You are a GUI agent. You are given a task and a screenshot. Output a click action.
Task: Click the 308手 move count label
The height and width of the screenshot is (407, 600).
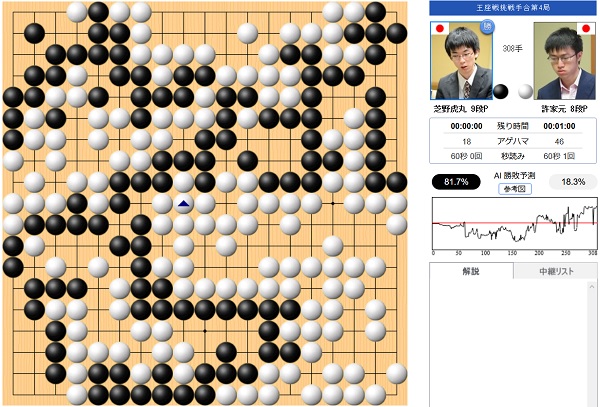tap(512, 49)
